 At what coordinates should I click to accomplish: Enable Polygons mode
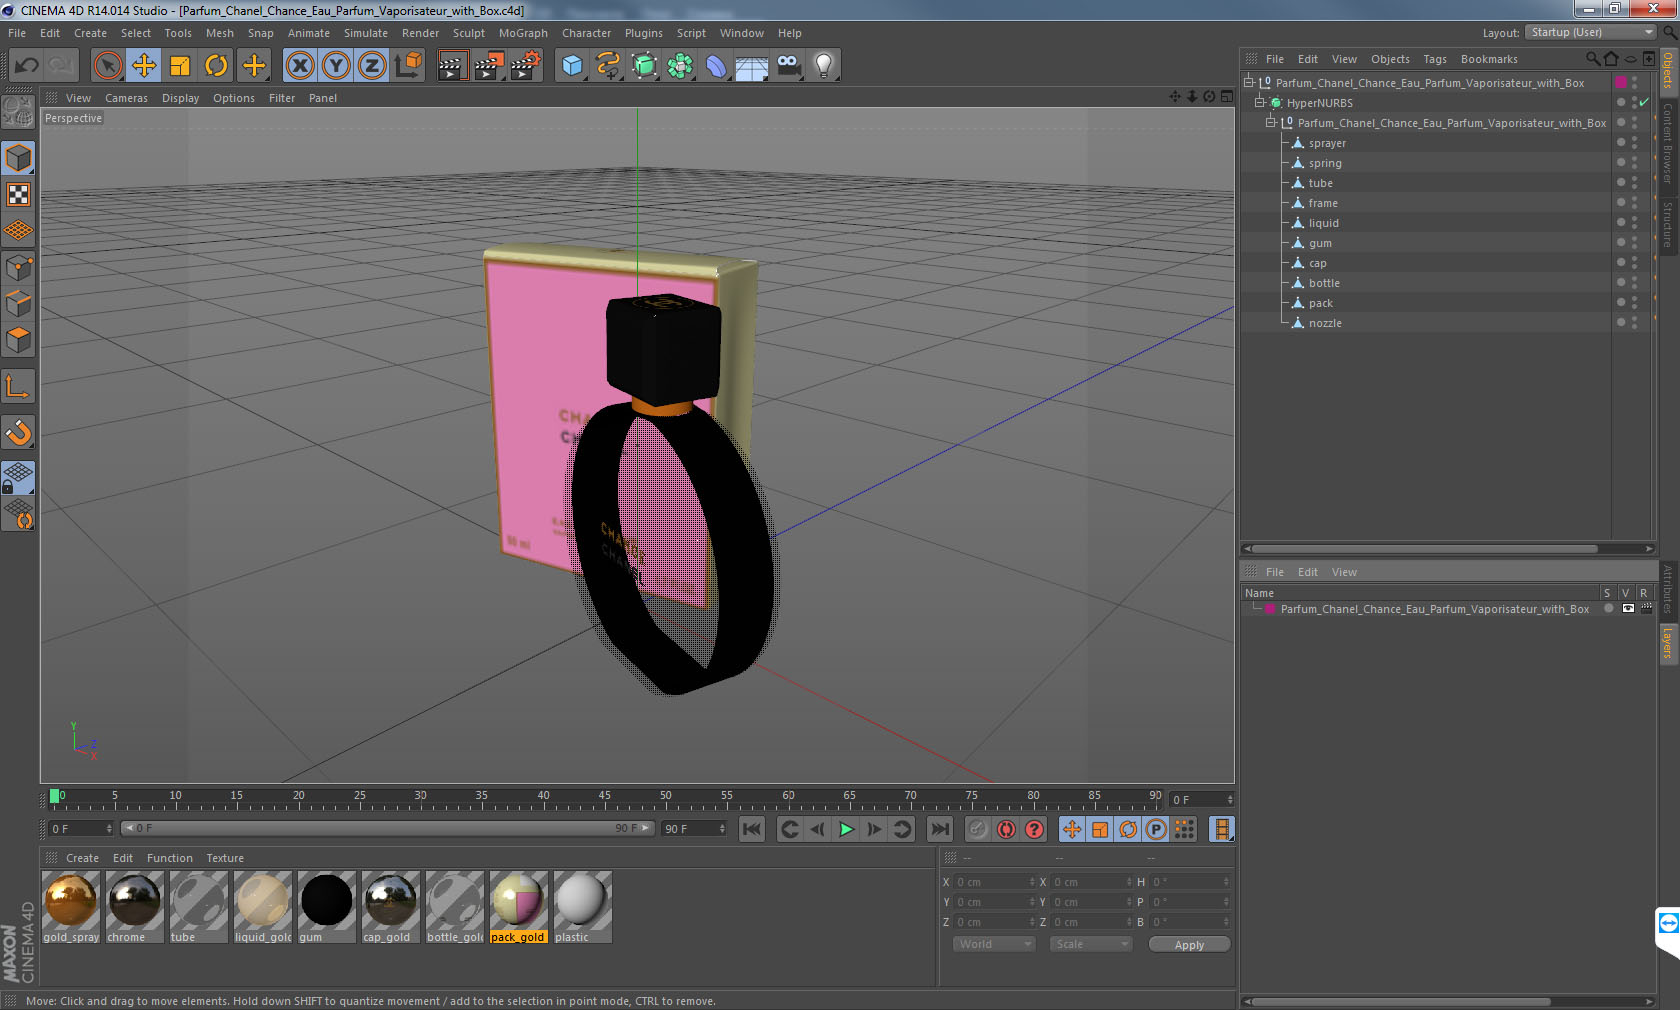tap(18, 340)
